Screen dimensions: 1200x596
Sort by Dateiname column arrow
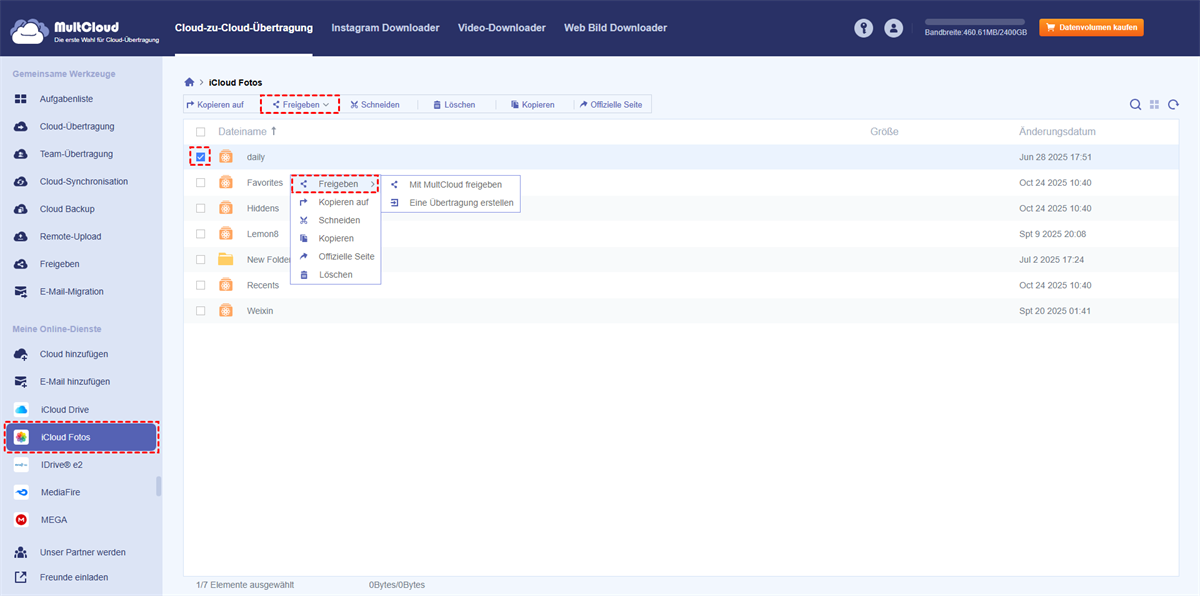click(x=274, y=131)
